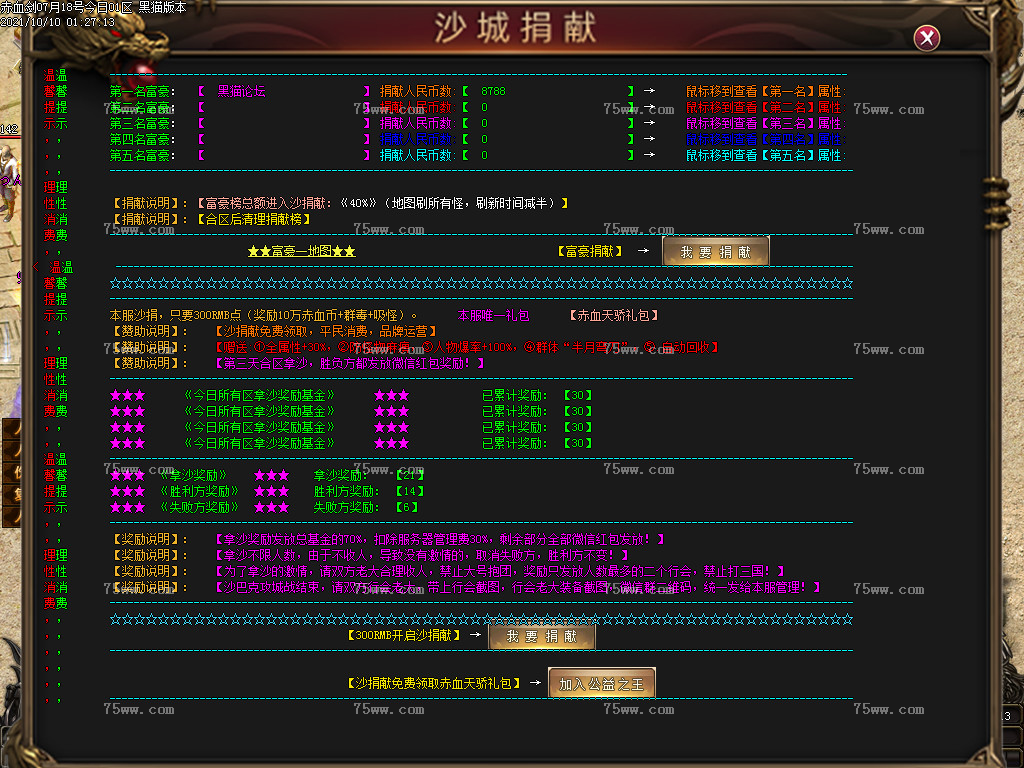1024x768 pixels.
Task: Click timestamp 2021/10/10 in top-left corner
Action: click(57, 22)
